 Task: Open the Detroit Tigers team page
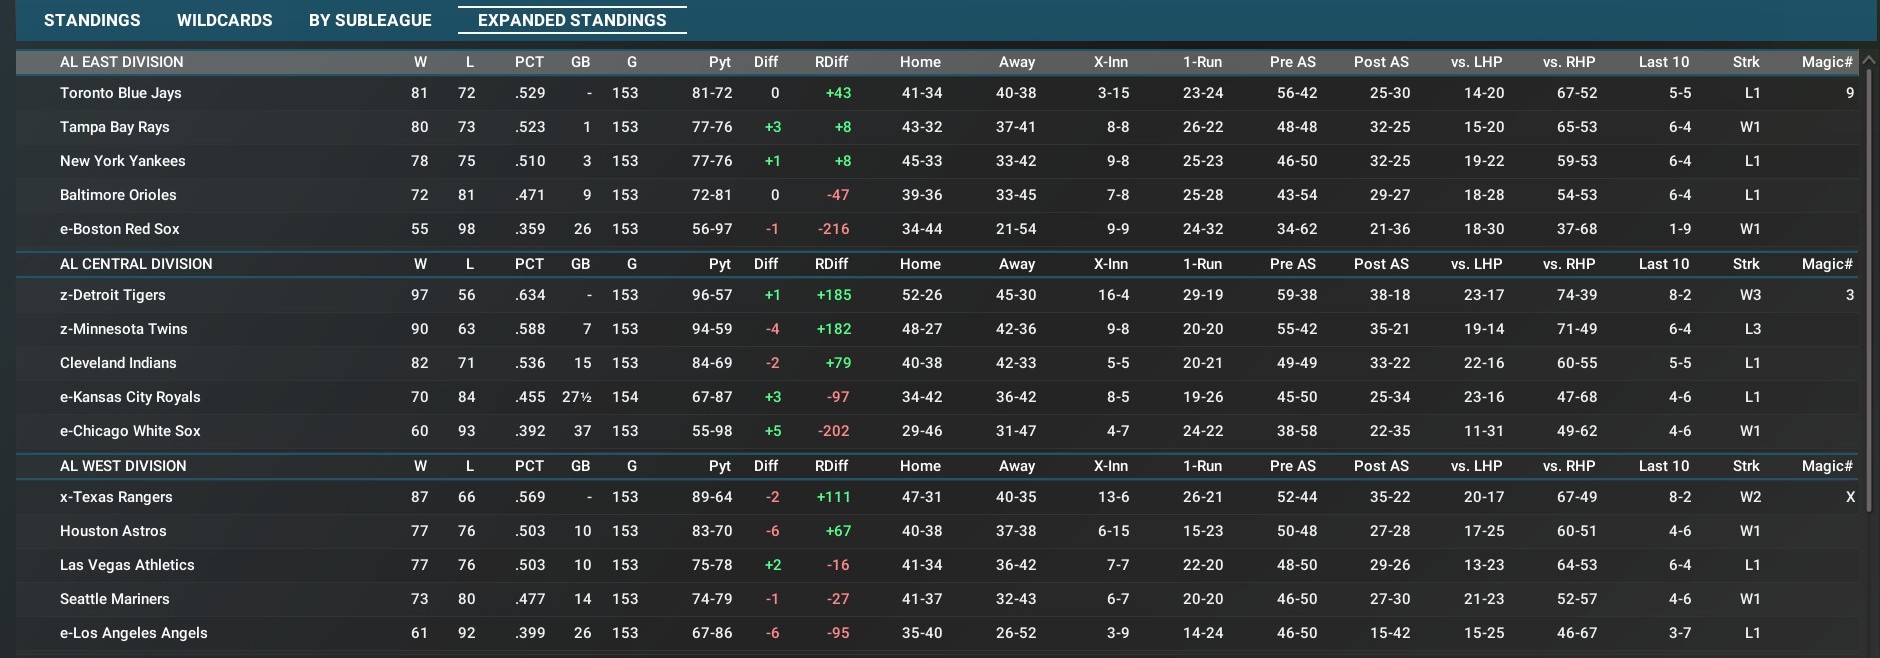tap(113, 295)
